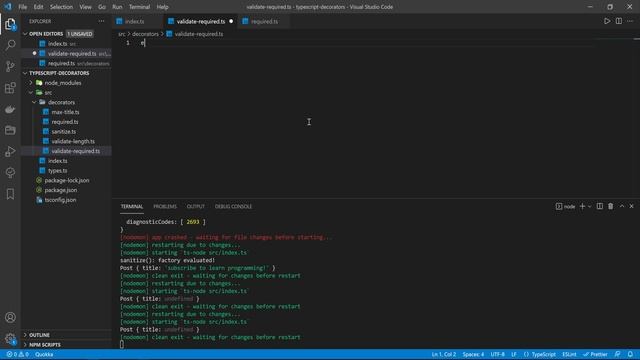The image size is (640, 360).
Task: Open the Docker view in activity bar
Action: click(x=10, y=109)
